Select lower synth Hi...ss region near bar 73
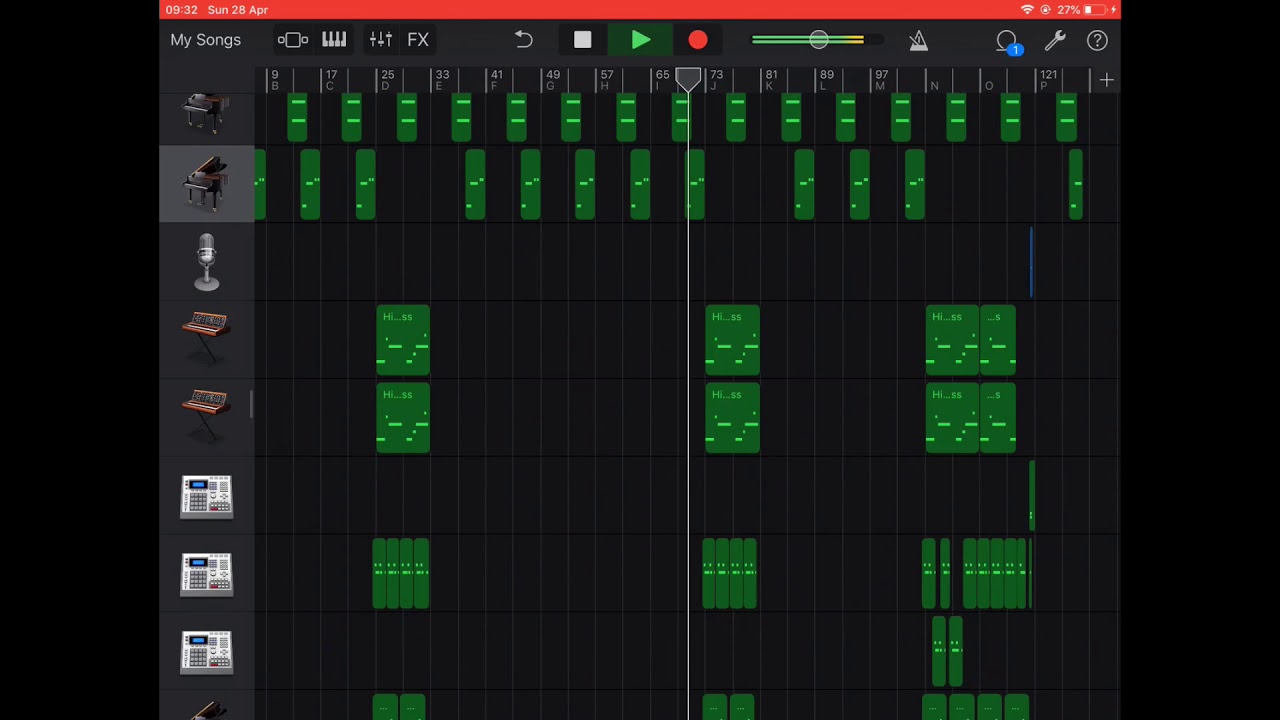1280x720 pixels. point(732,418)
